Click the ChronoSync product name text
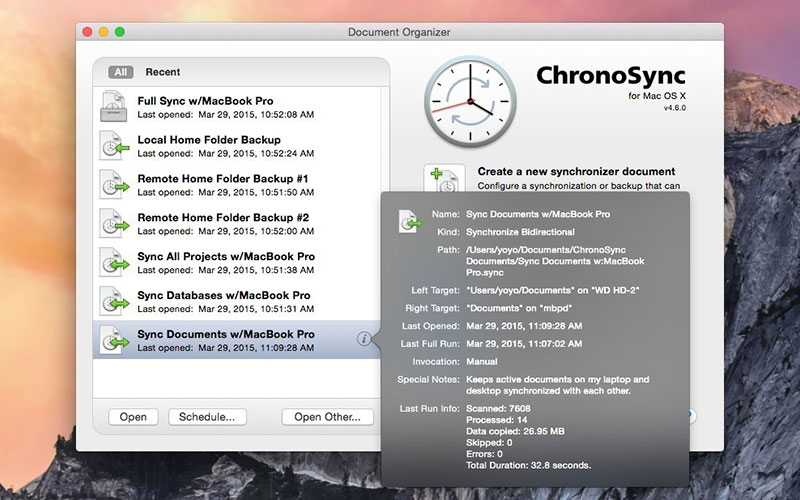The height and width of the screenshot is (500, 800). 611,76
